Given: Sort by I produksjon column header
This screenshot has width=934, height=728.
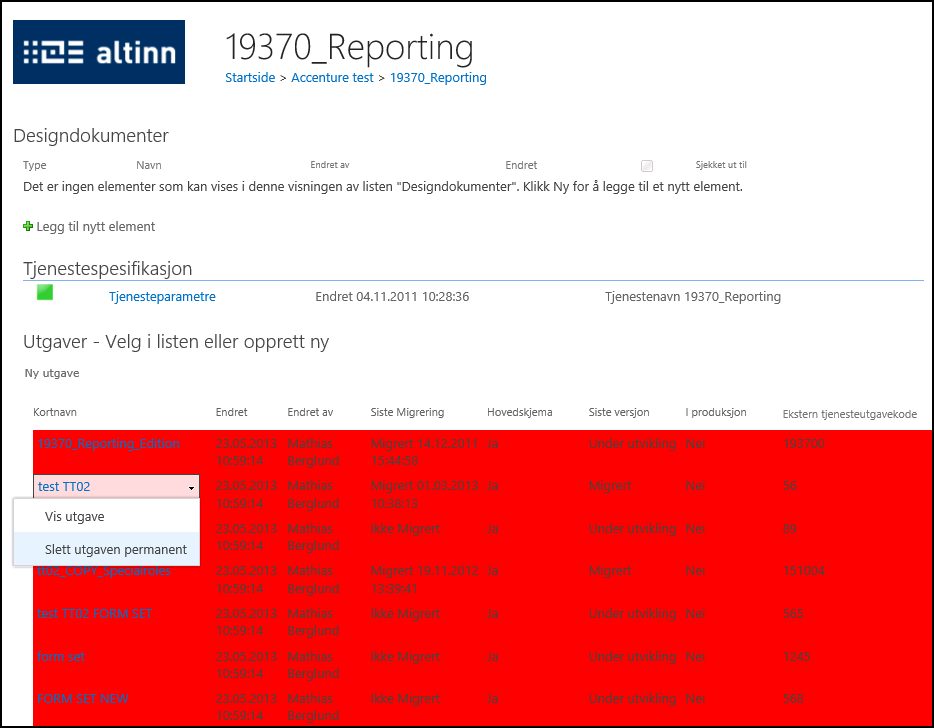Looking at the screenshot, I should 715,412.
